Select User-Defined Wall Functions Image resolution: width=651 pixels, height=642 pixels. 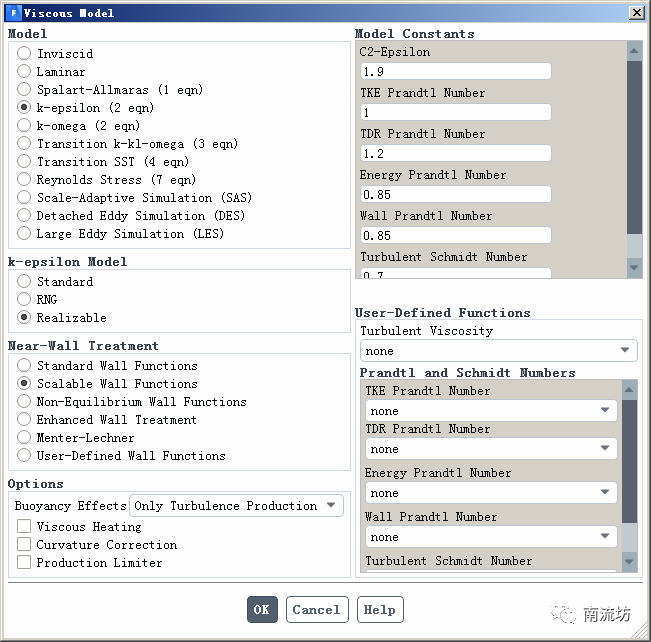tap(24, 455)
